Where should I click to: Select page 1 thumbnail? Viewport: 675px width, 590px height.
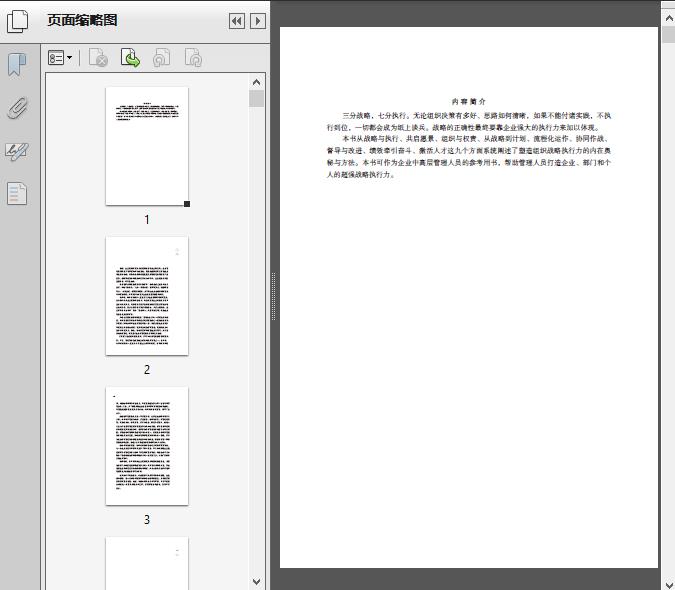pos(147,146)
